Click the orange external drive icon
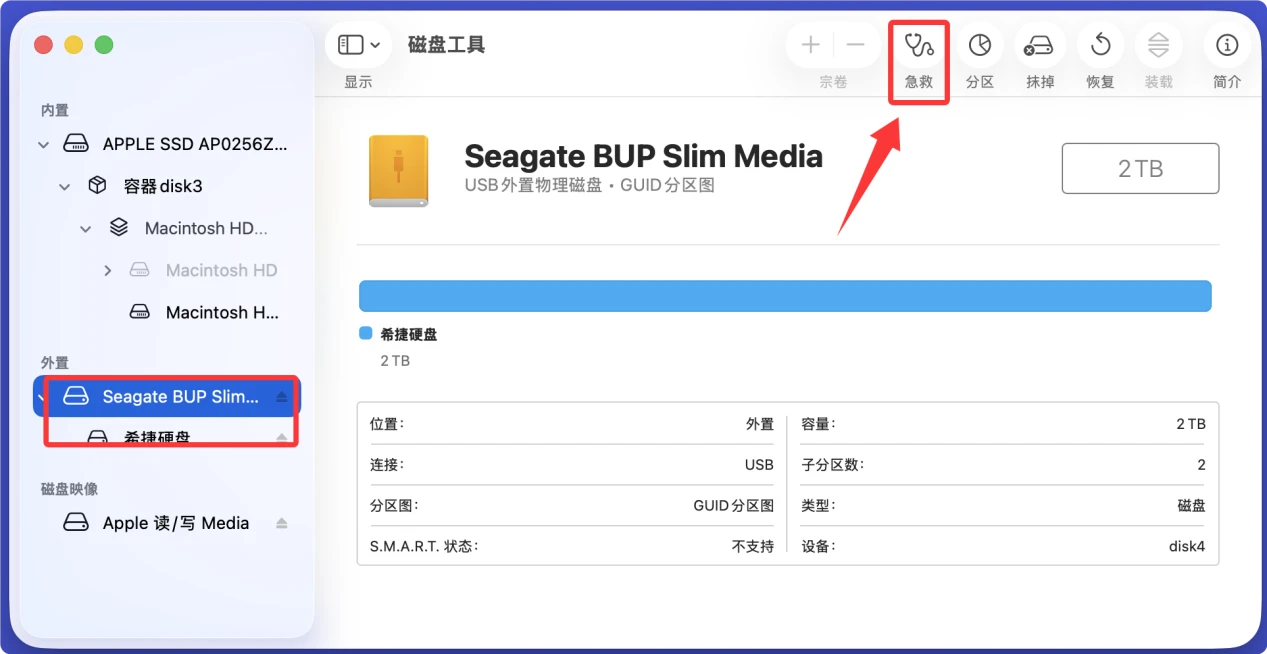1267x654 pixels. click(x=398, y=171)
